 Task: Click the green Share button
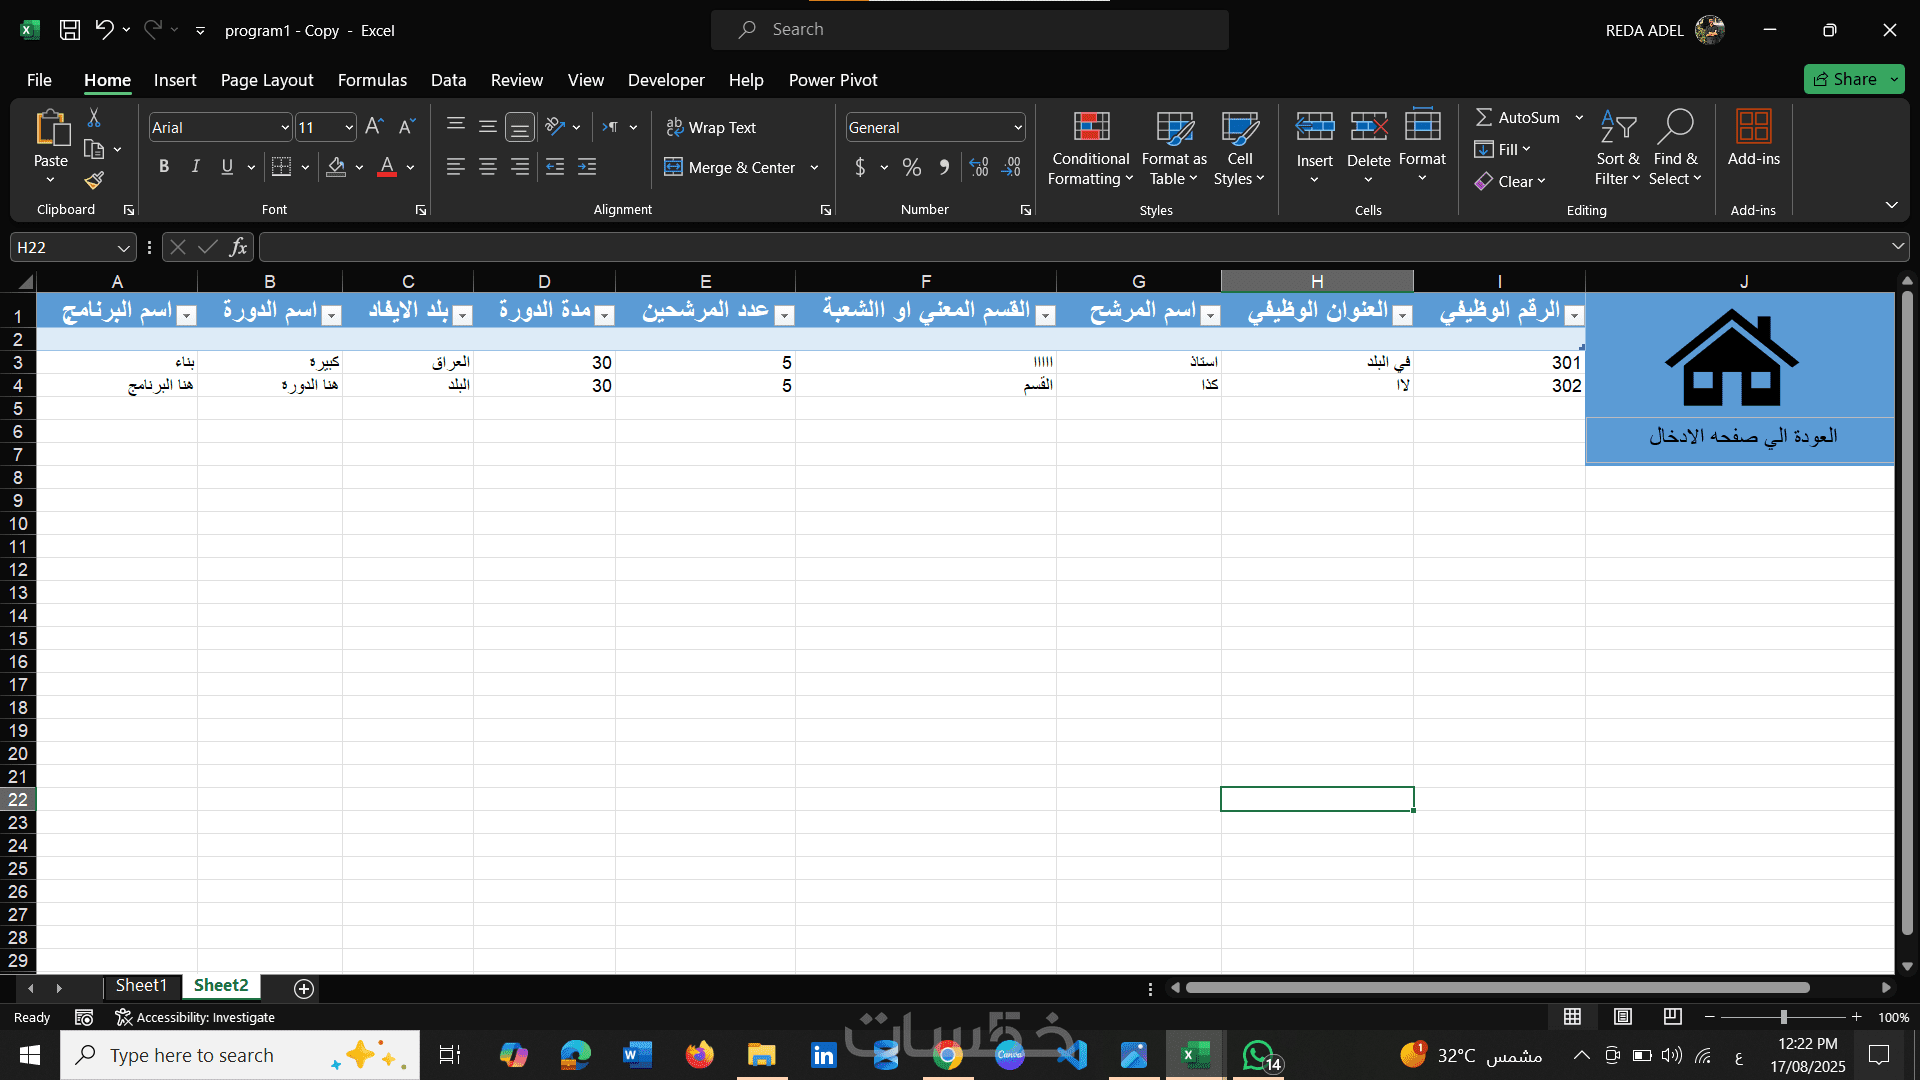1845,79
